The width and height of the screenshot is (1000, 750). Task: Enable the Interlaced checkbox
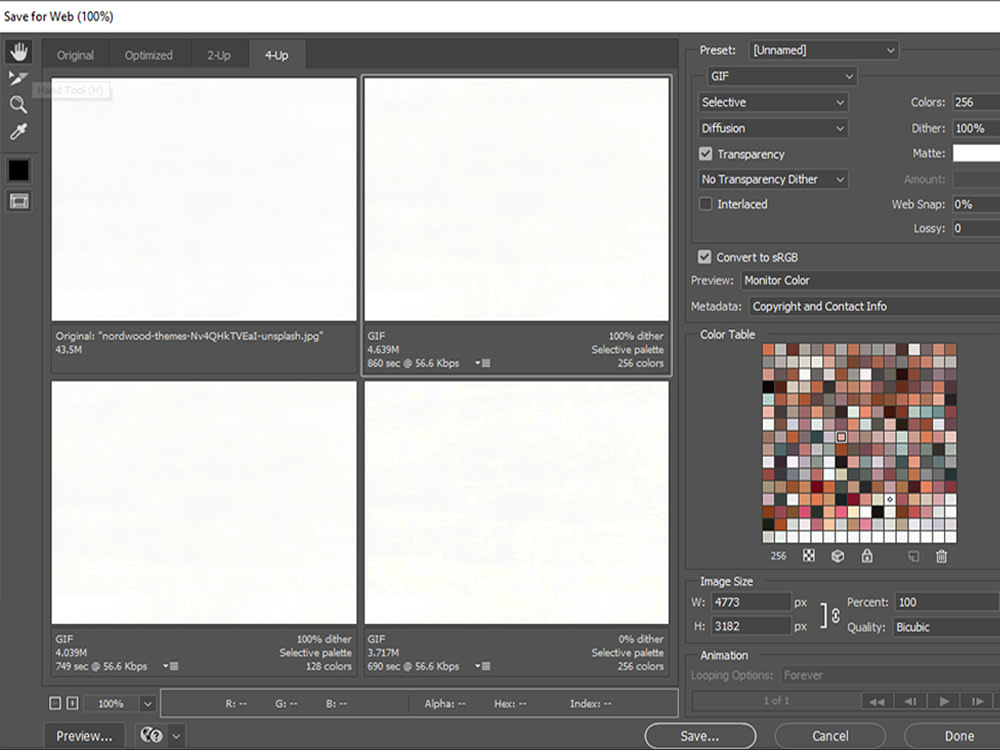705,204
